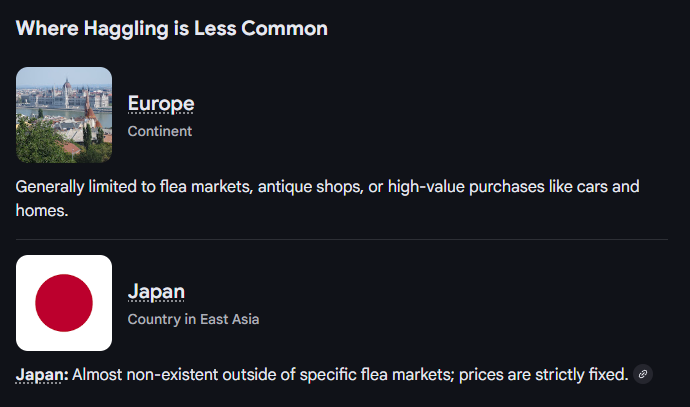Click the divider line between Europe and Japan
Viewport: 690px width, 407px height.
(x=341, y=240)
